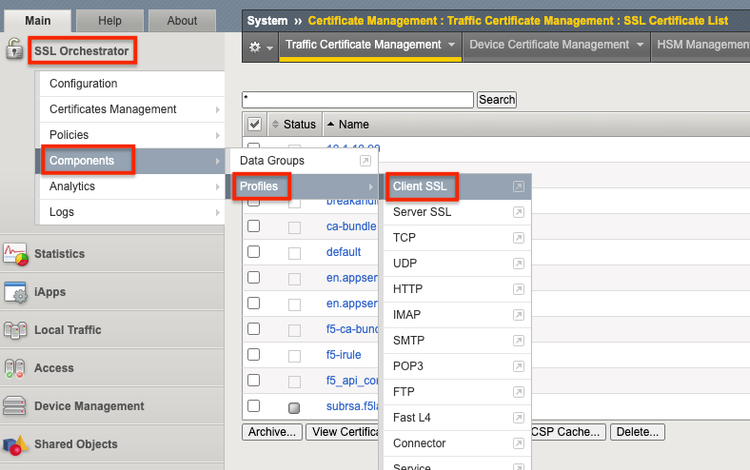The image size is (750, 470).
Task: Switch to the Help tab
Action: tap(109, 20)
